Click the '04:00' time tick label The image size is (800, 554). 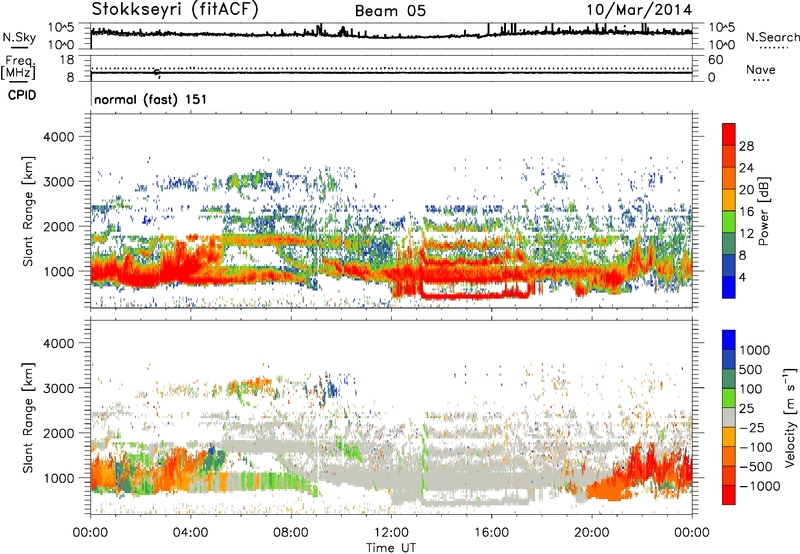190,533
